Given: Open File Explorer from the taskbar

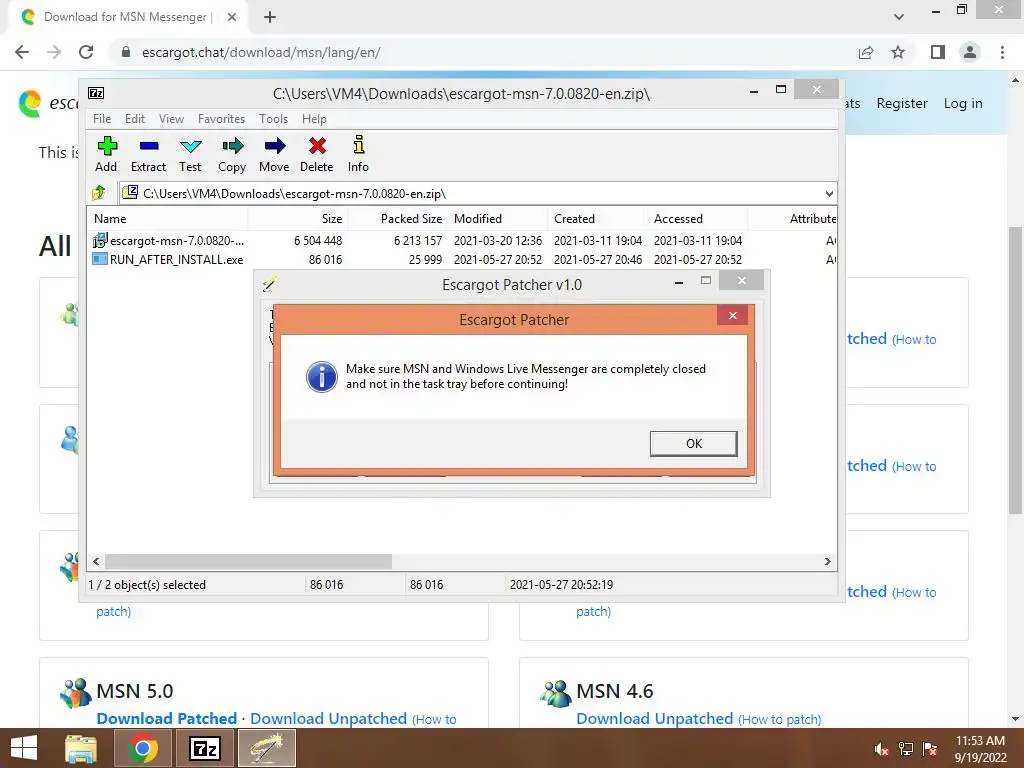Looking at the screenshot, I should (81, 748).
